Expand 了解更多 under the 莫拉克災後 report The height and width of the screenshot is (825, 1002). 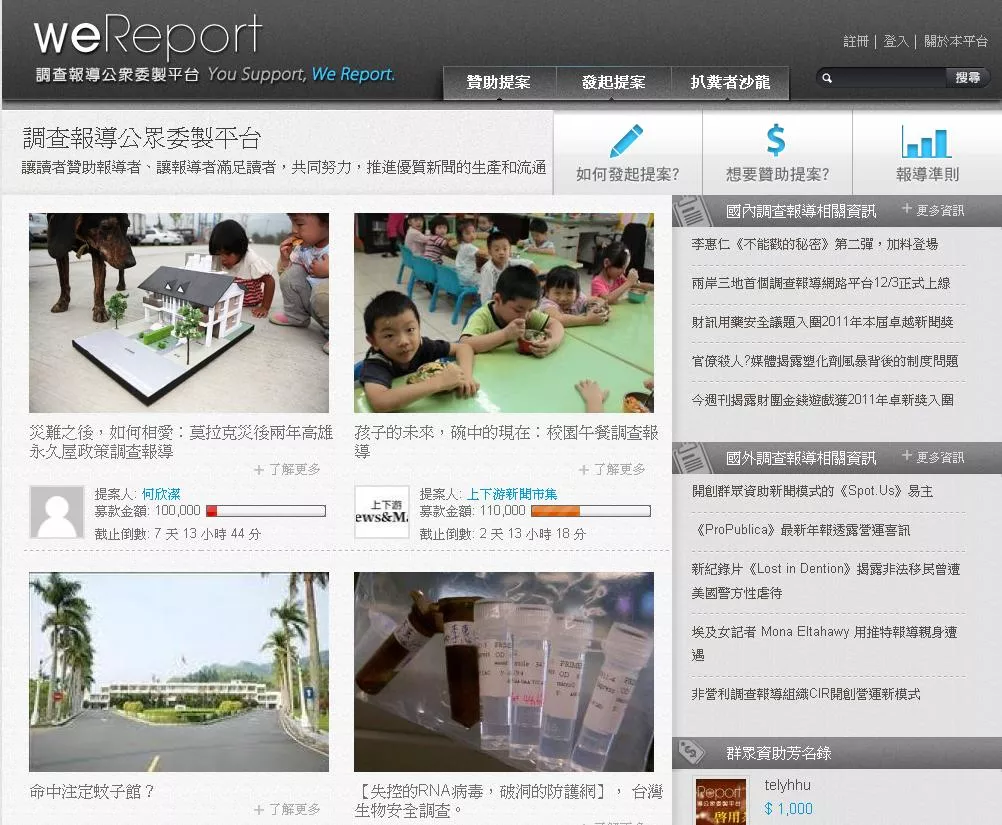[287, 469]
